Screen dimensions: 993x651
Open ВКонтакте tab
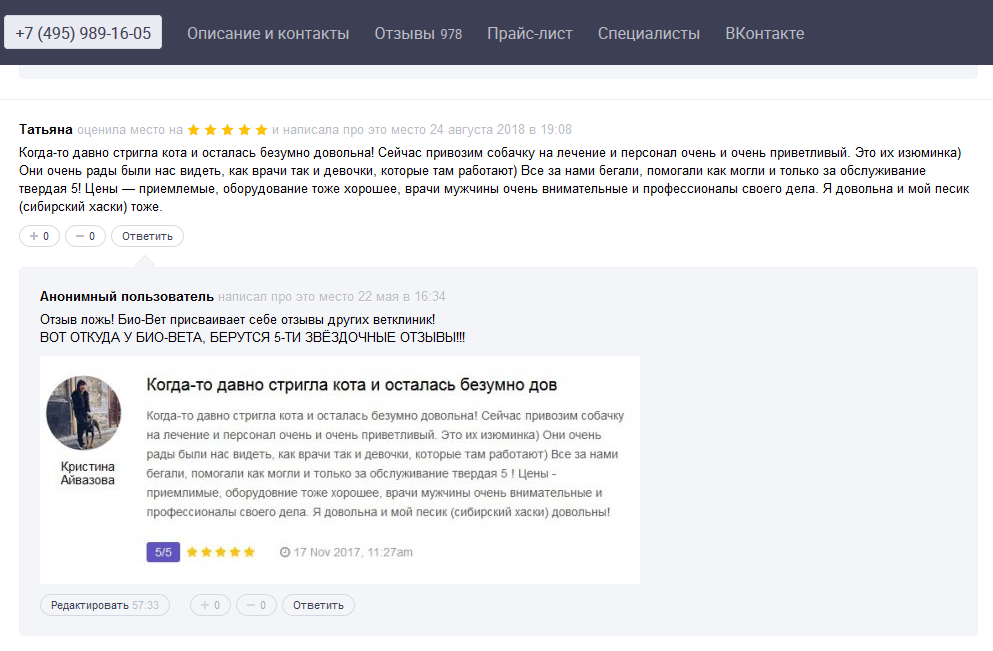pos(764,33)
